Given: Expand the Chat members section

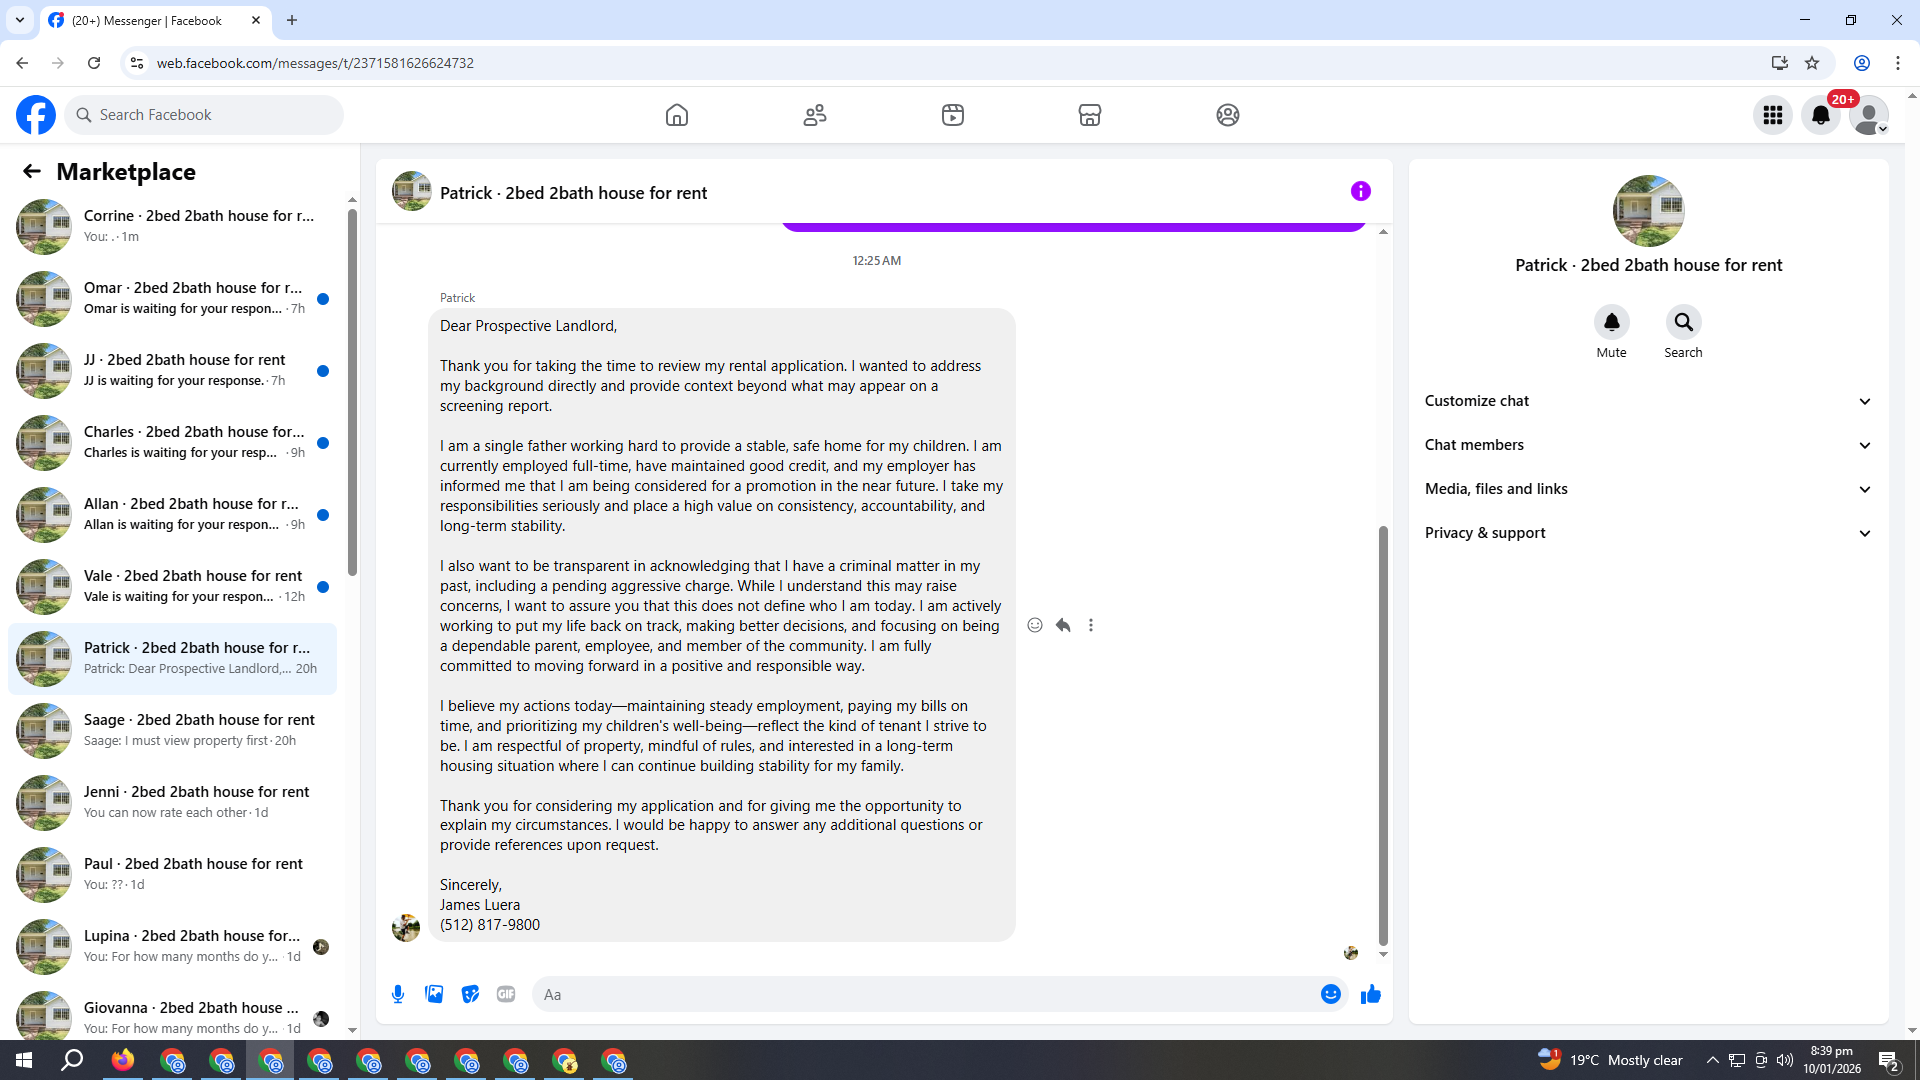Looking at the screenshot, I should pyautogui.click(x=1647, y=445).
